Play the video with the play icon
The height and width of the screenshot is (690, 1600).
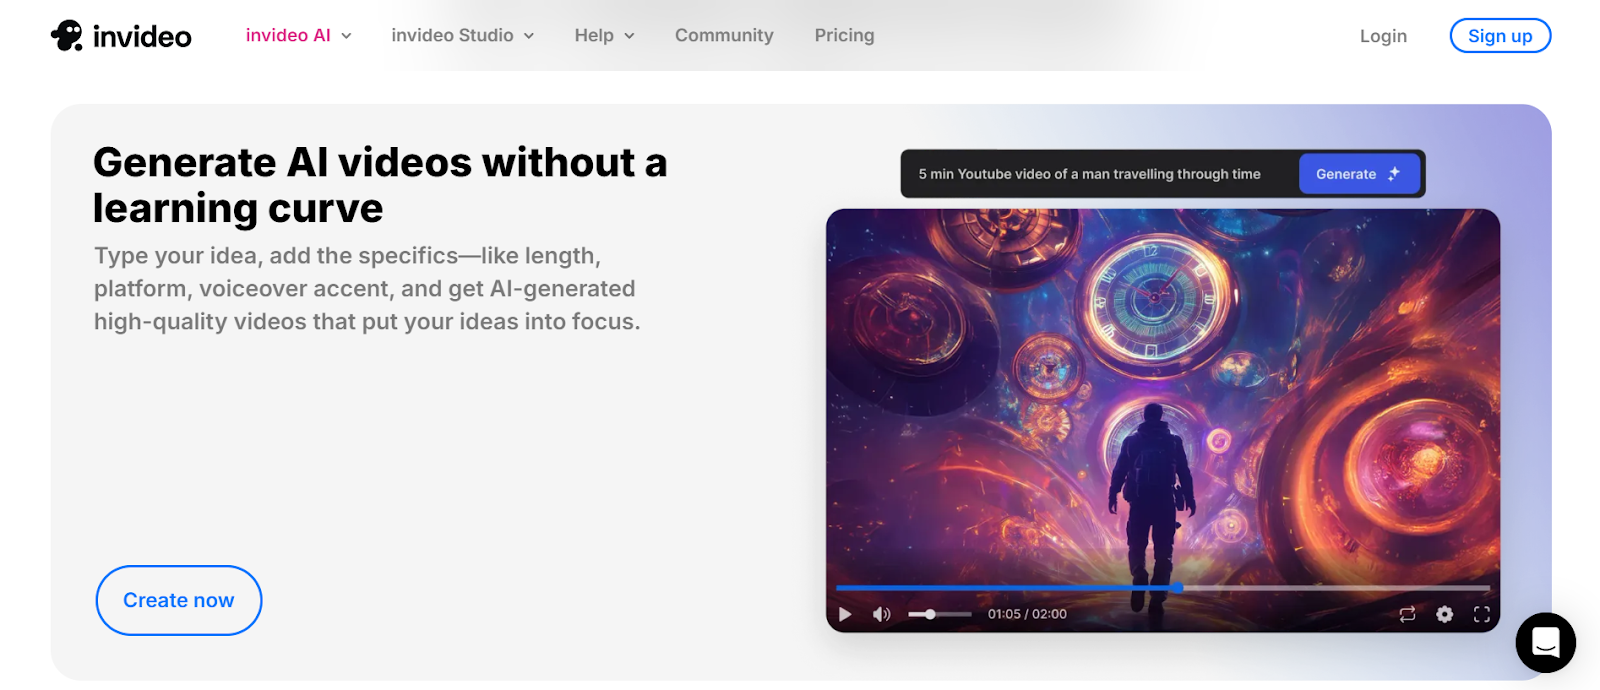(x=845, y=614)
